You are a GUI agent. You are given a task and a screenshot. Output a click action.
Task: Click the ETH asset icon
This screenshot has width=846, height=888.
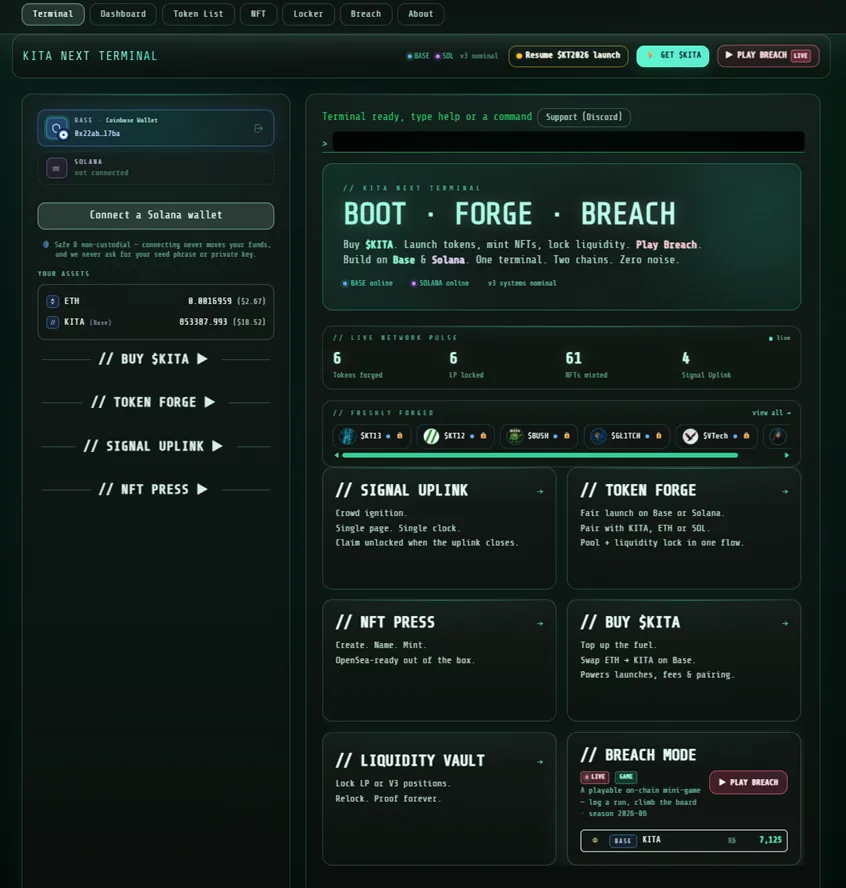coord(53,301)
